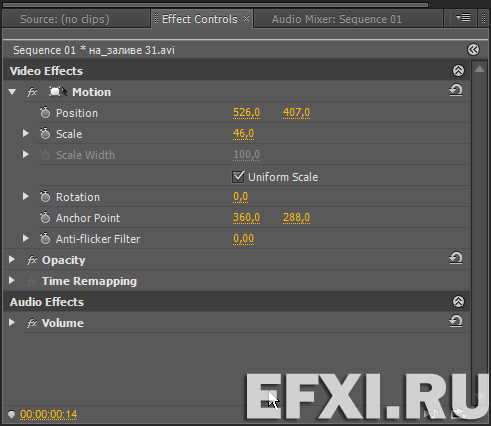
Task: Select the Effect Controls tab
Action: (200, 19)
